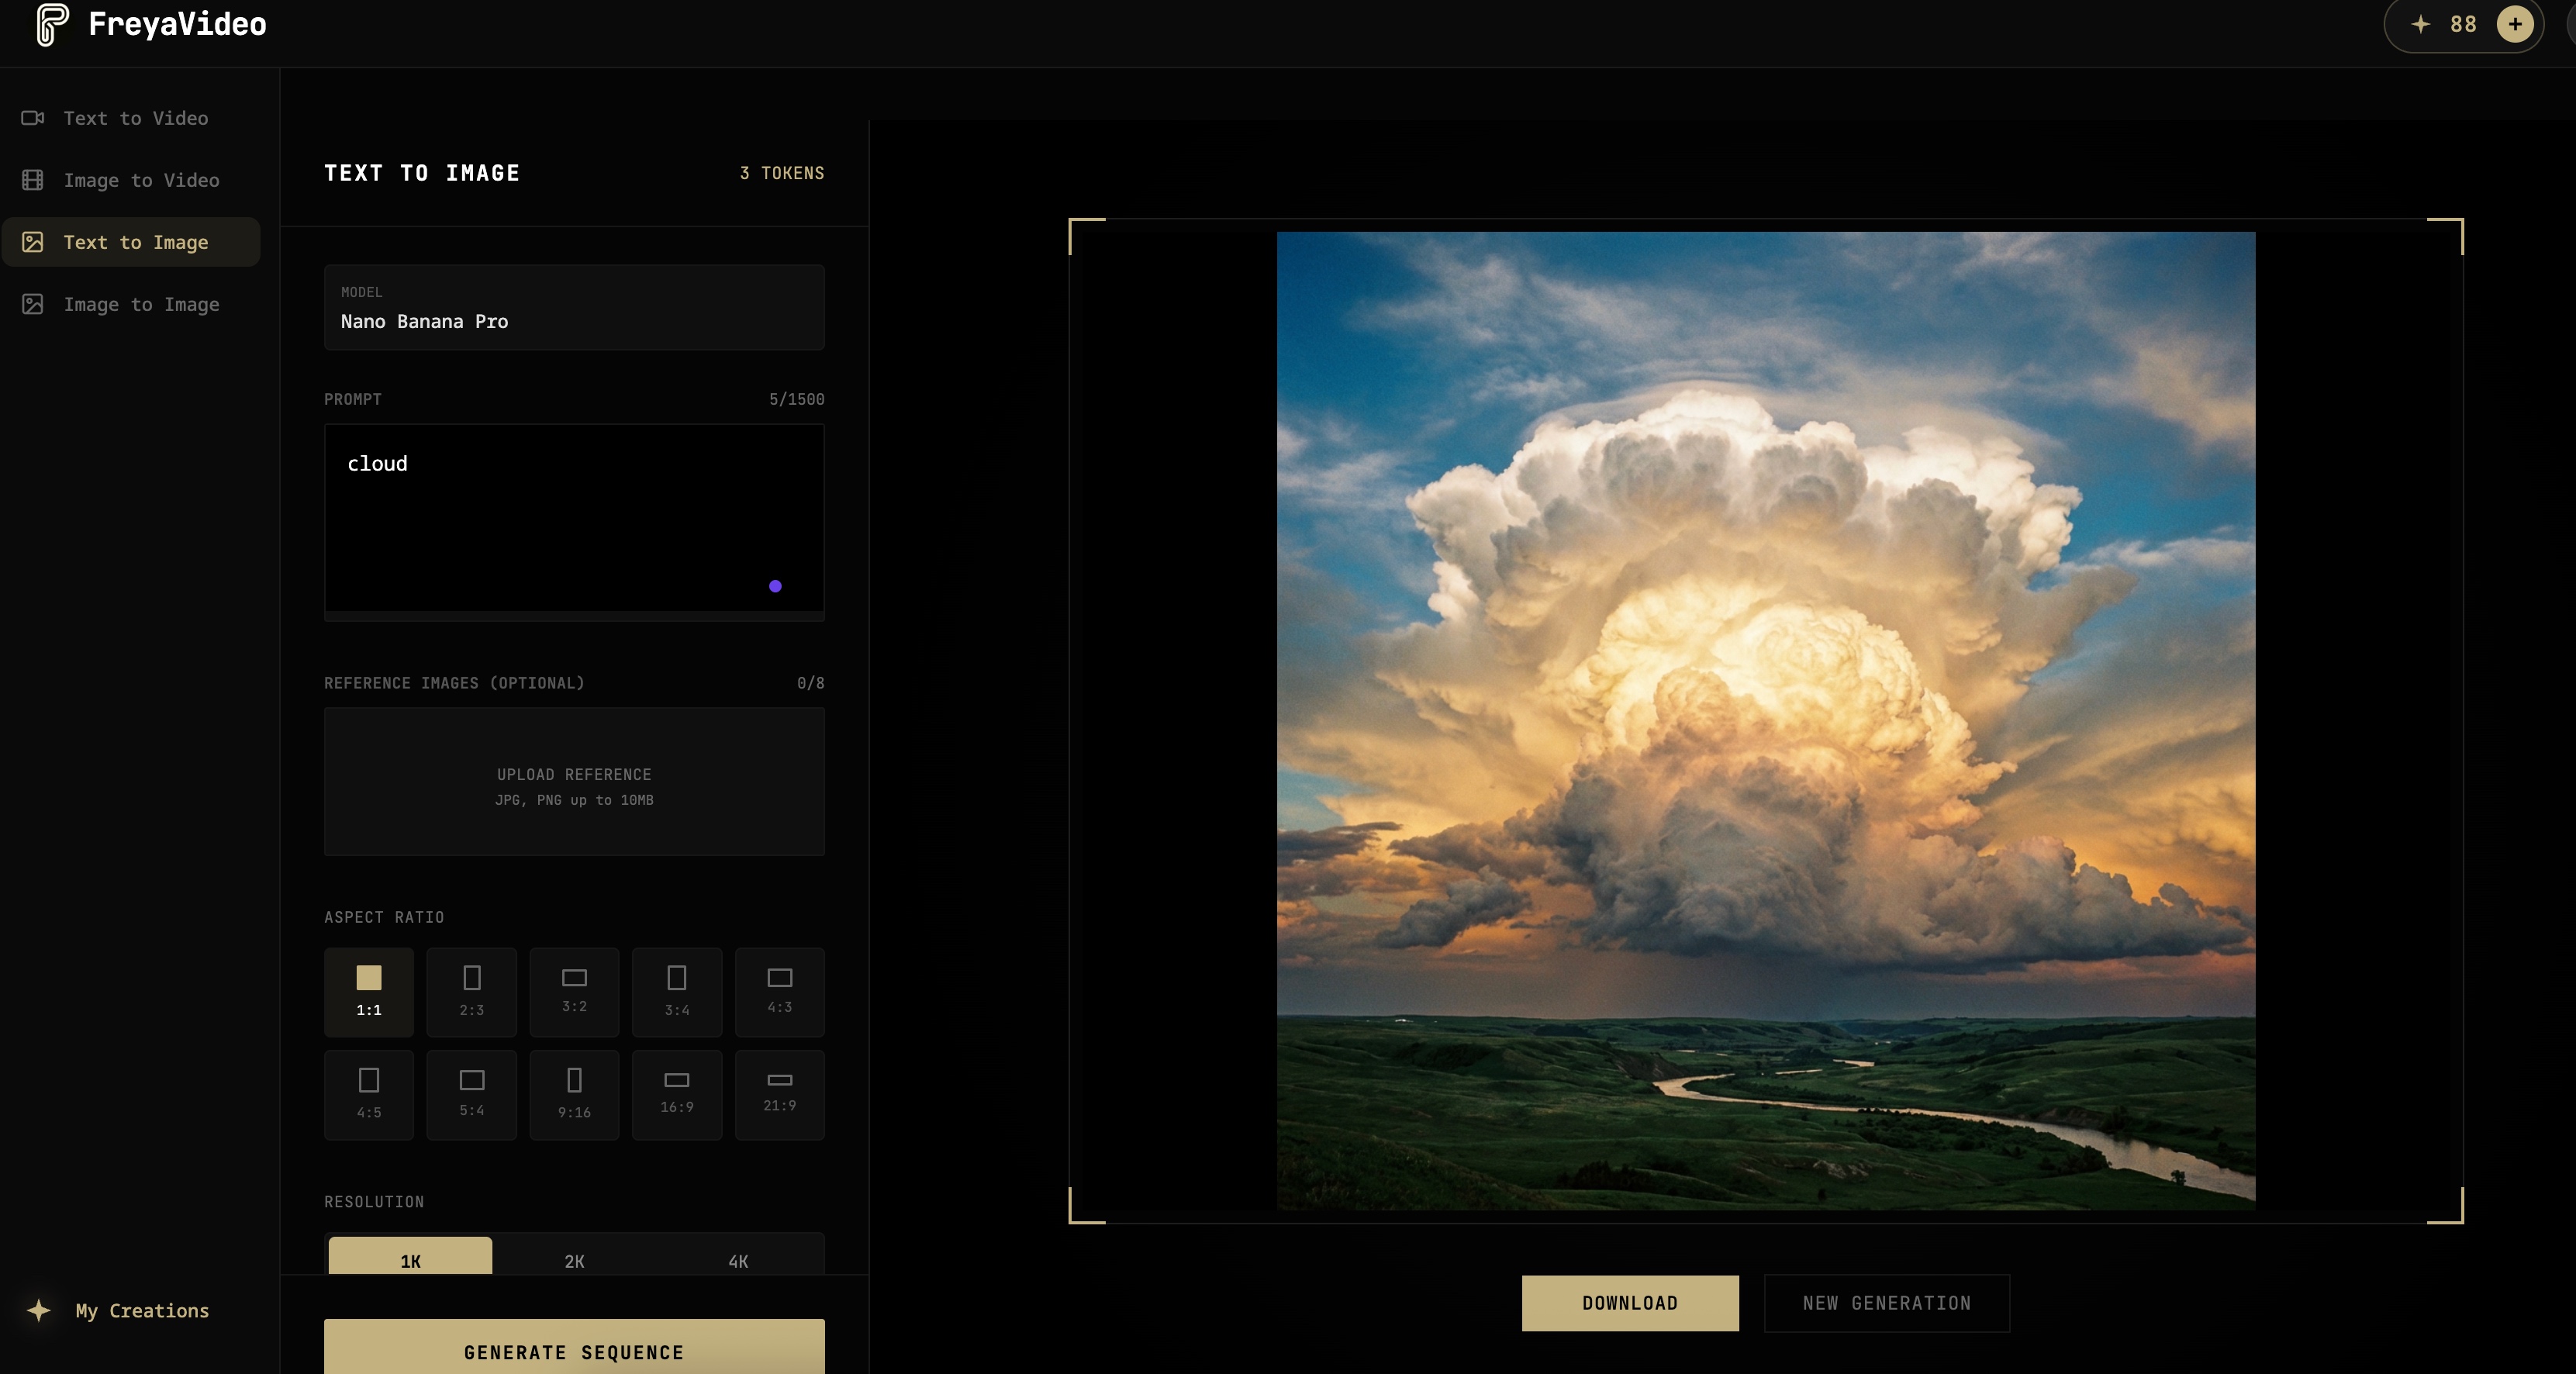
Task: Click the plus icon to add credits
Action: pyautogui.click(x=2515, y=24)
